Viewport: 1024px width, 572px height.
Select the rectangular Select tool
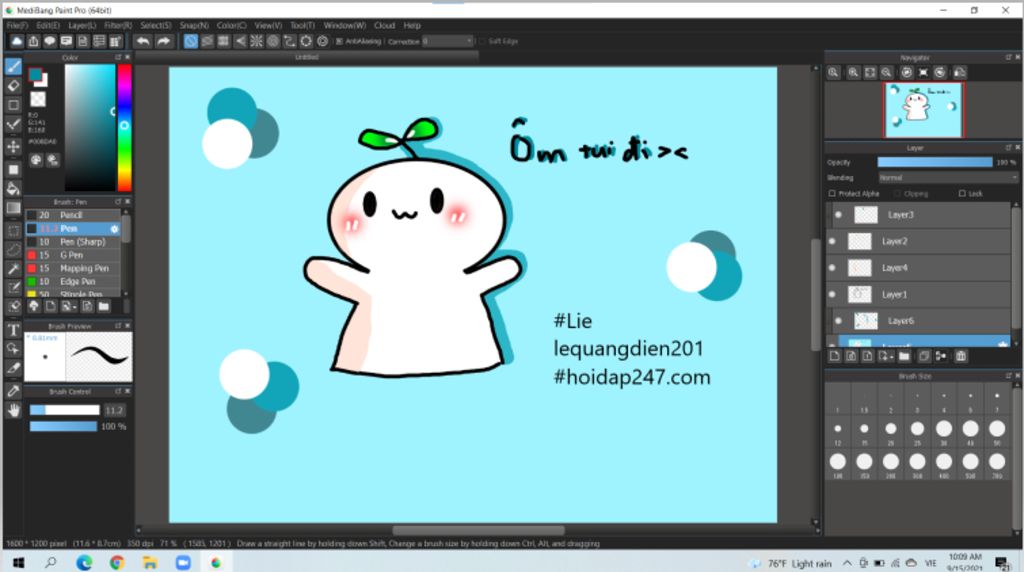(x=13, y=230)
